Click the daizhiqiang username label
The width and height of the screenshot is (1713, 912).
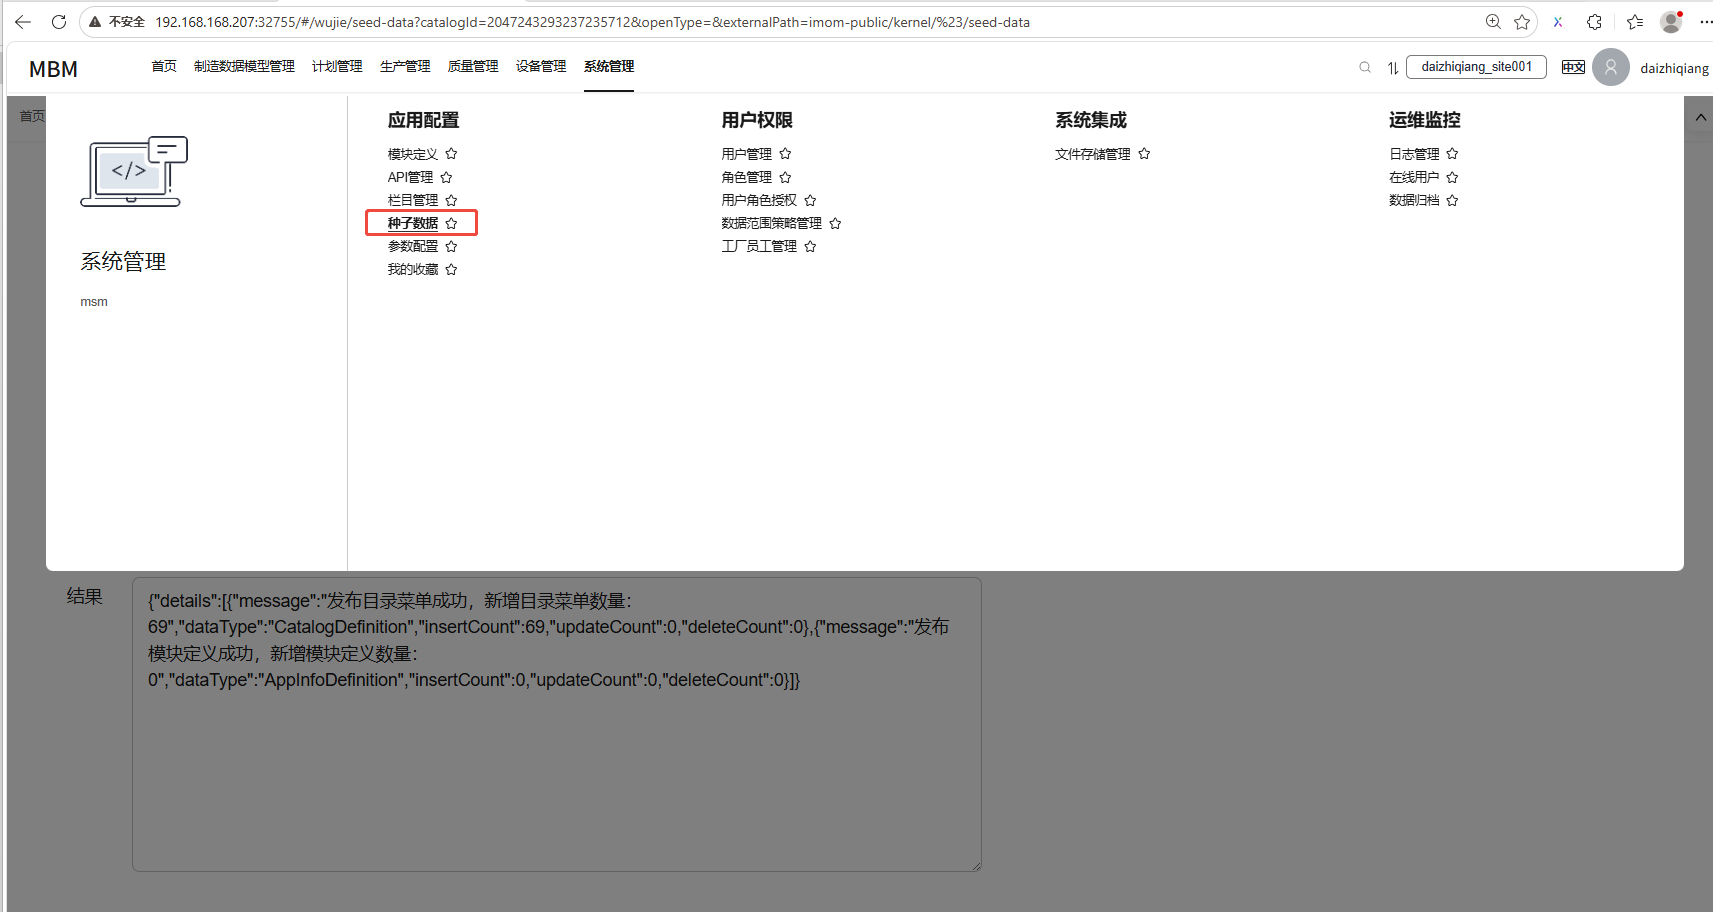click(x=1674, y=68)
